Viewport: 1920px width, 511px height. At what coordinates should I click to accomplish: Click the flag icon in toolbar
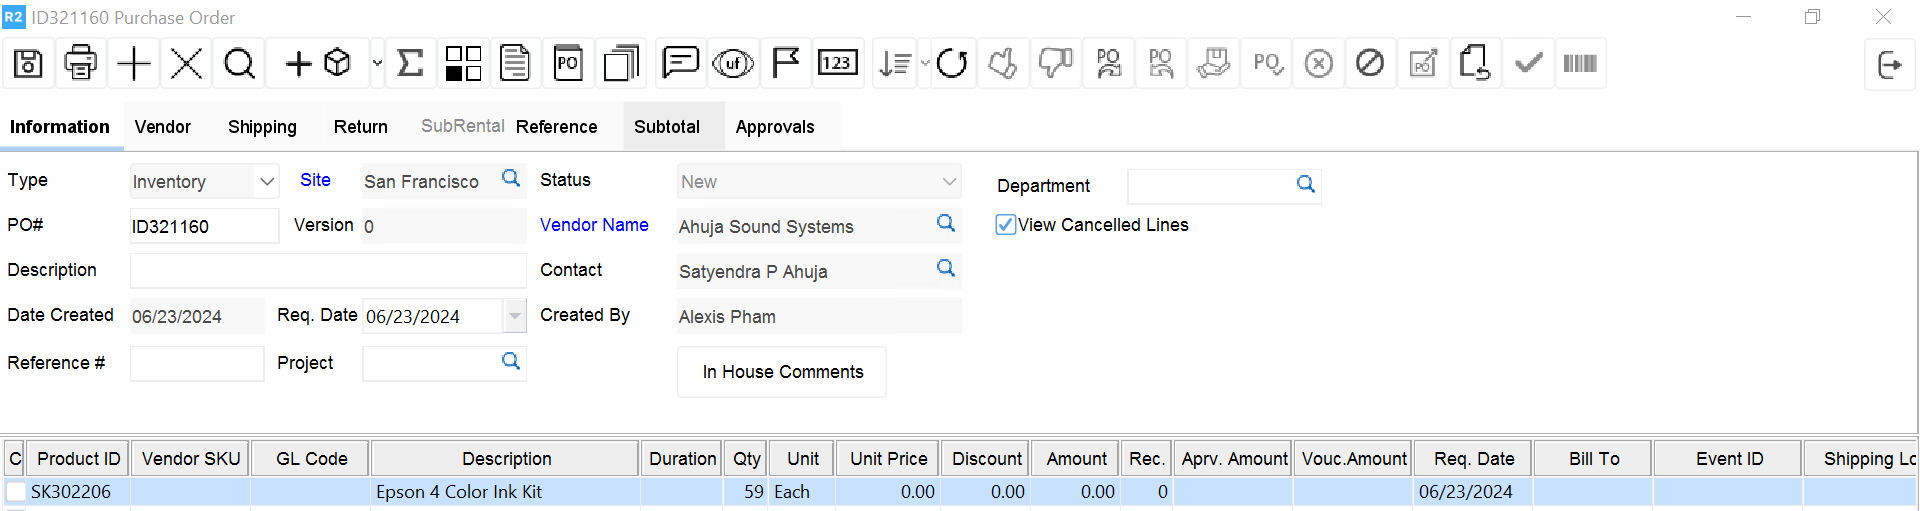(786, 64)
